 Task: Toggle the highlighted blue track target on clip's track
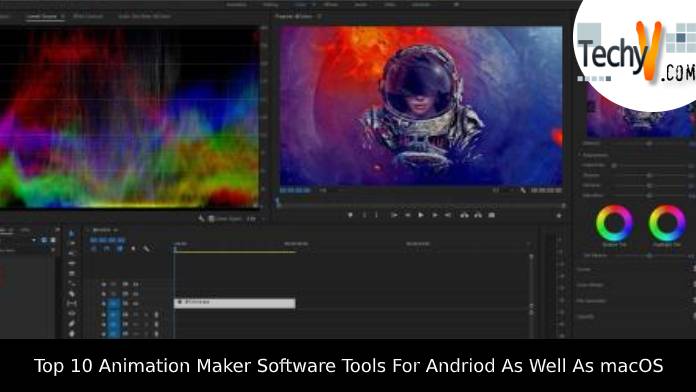tap(114, 304)
